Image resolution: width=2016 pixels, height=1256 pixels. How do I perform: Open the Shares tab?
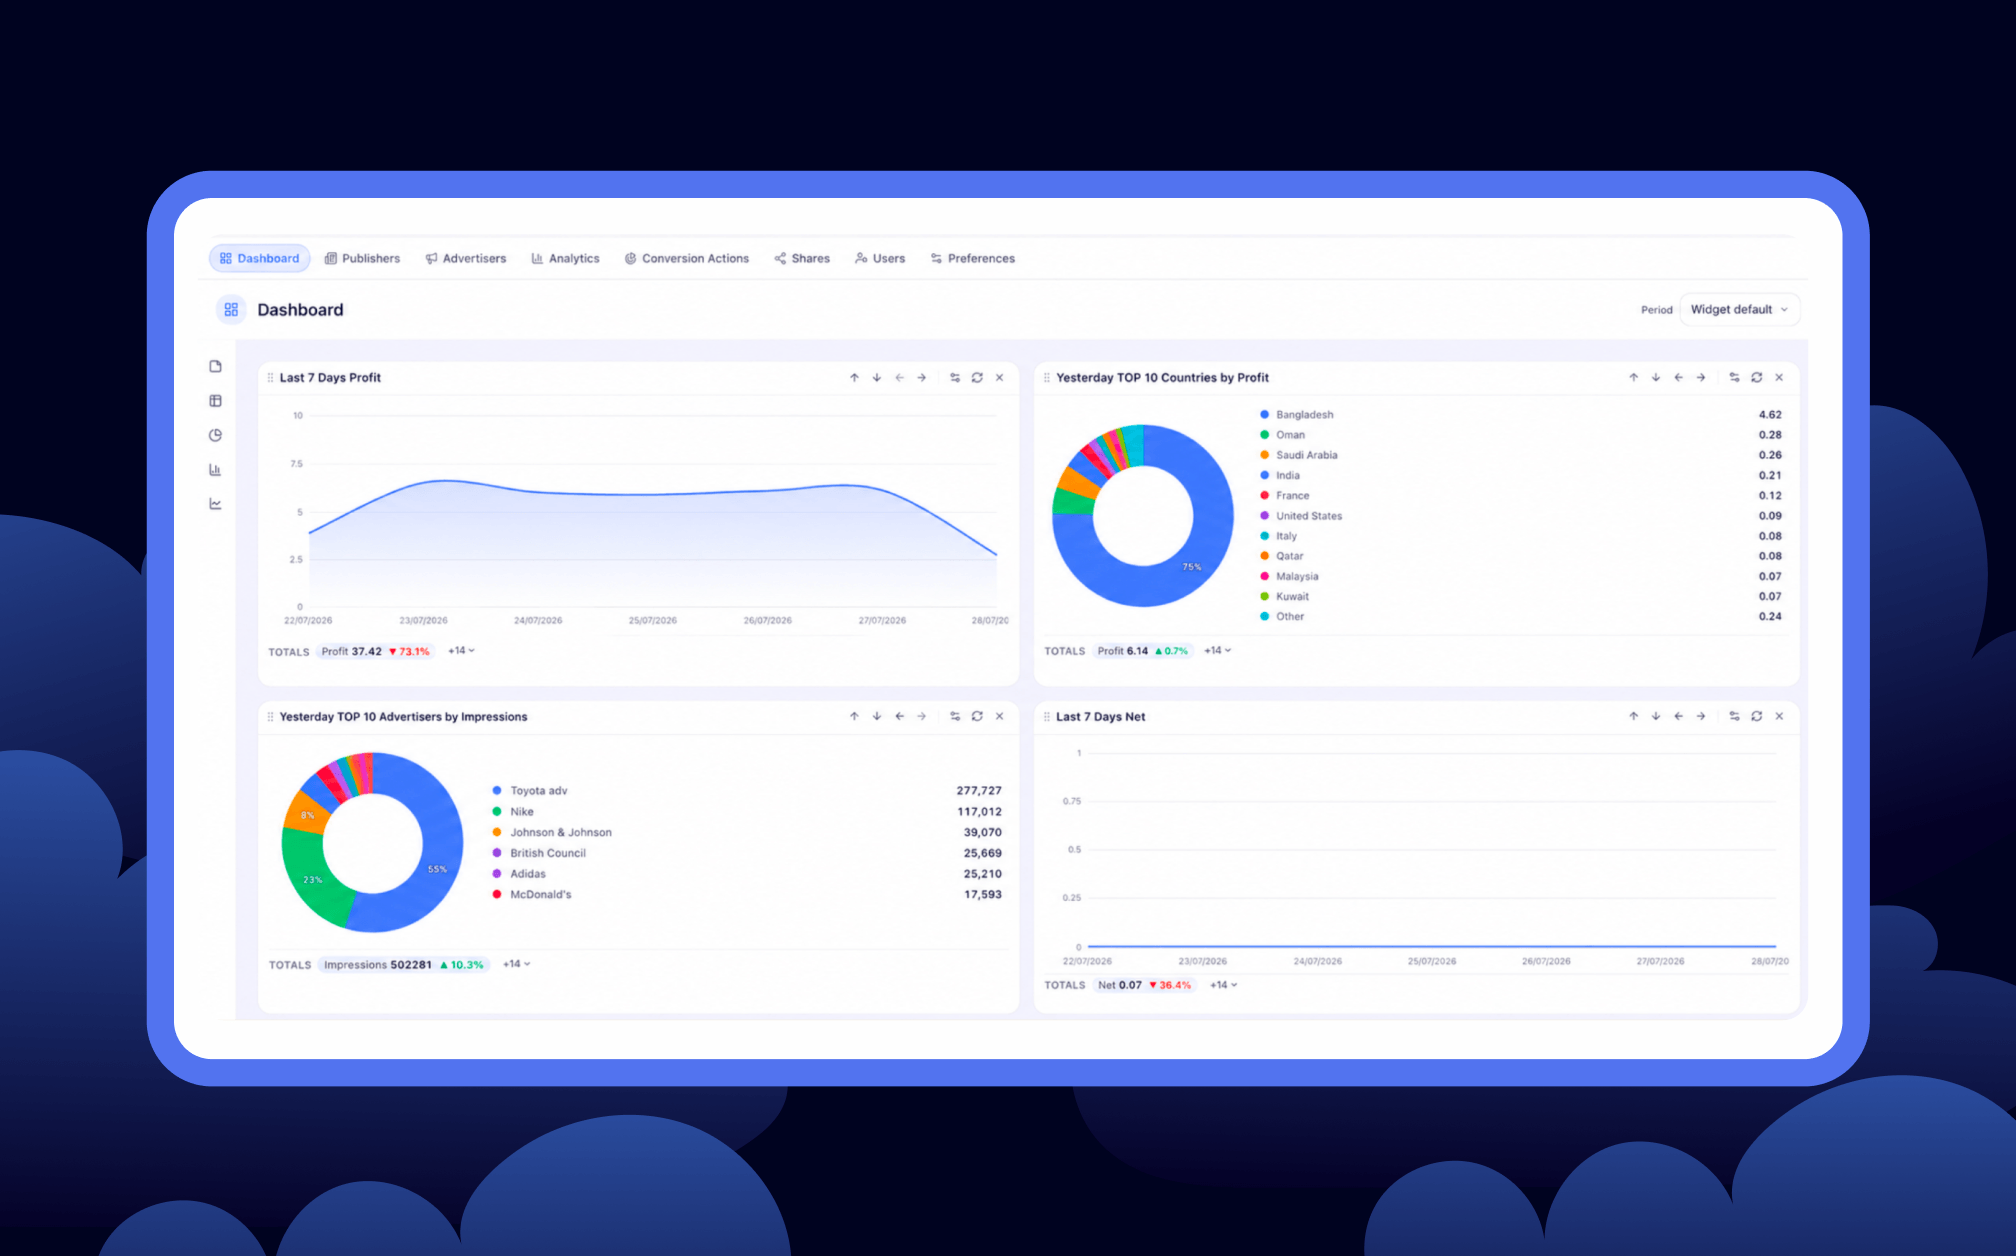[802, 258]
